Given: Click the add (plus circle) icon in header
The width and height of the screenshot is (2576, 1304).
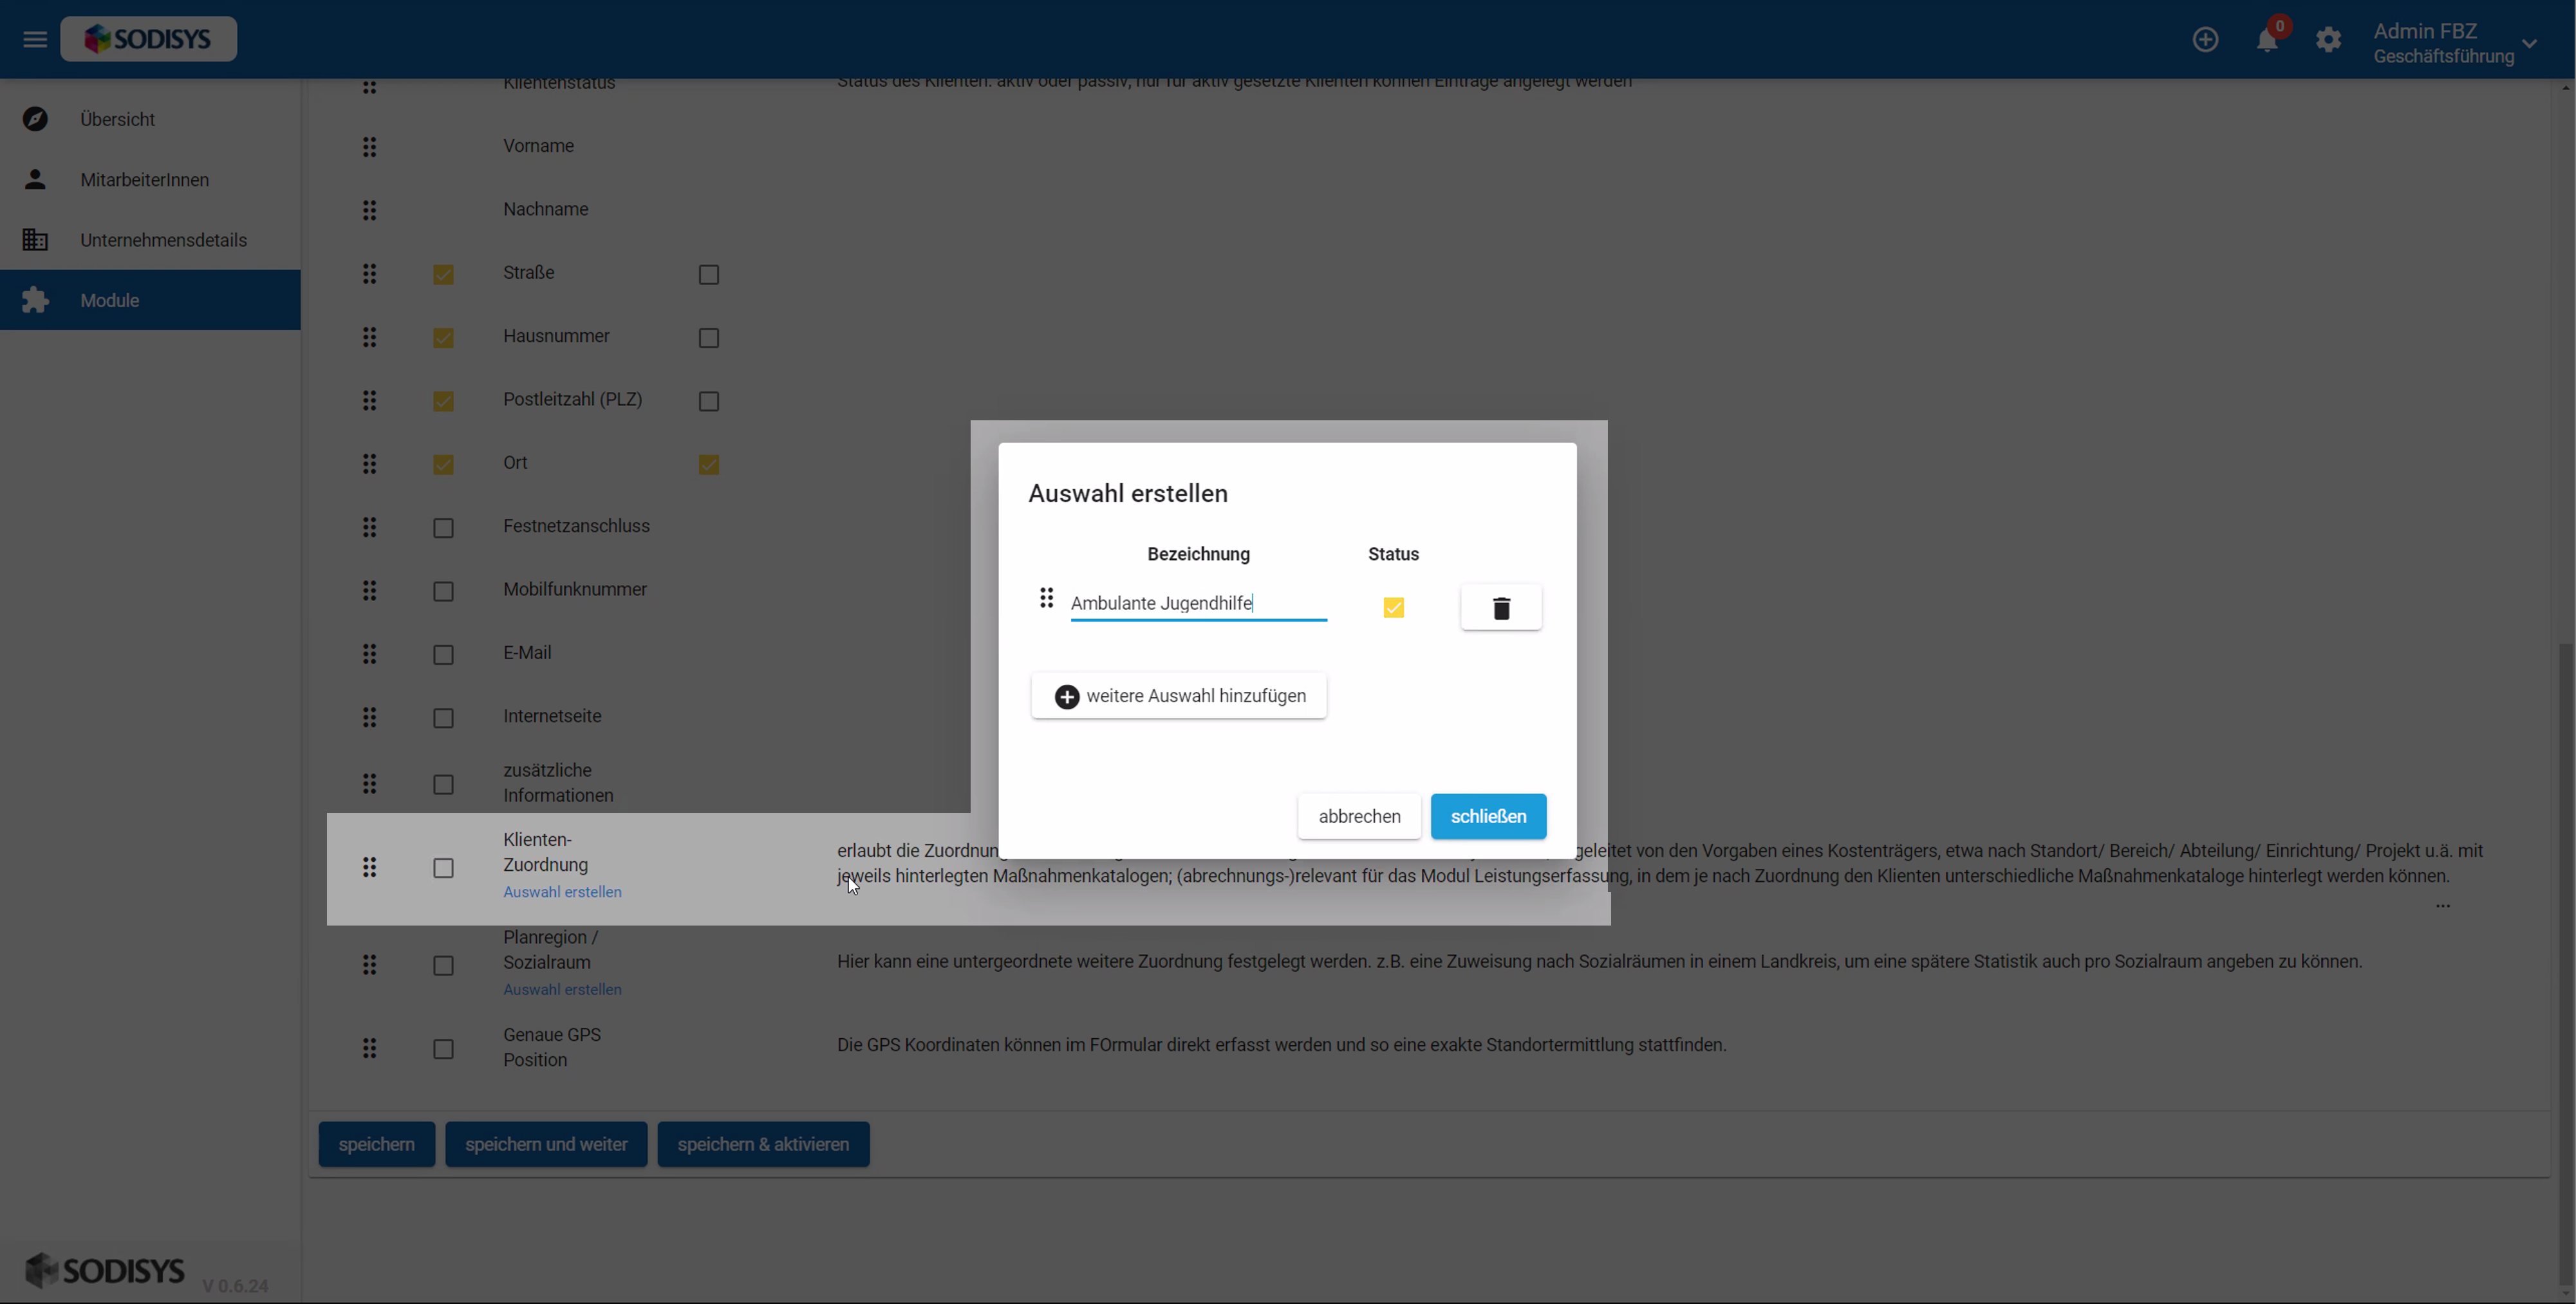Looking at the screenshot, I should tap(2205, 40).
